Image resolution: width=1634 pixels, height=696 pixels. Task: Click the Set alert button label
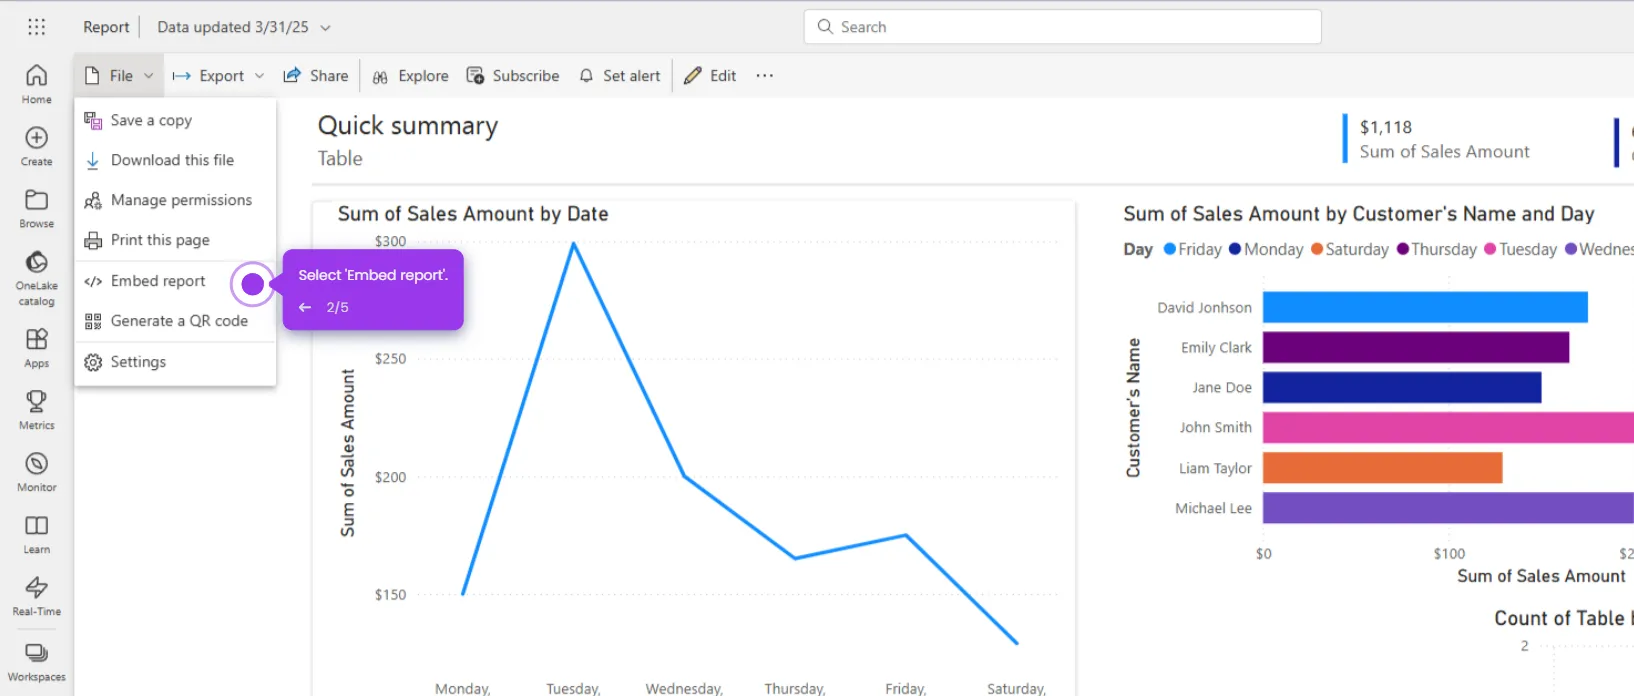632,76
